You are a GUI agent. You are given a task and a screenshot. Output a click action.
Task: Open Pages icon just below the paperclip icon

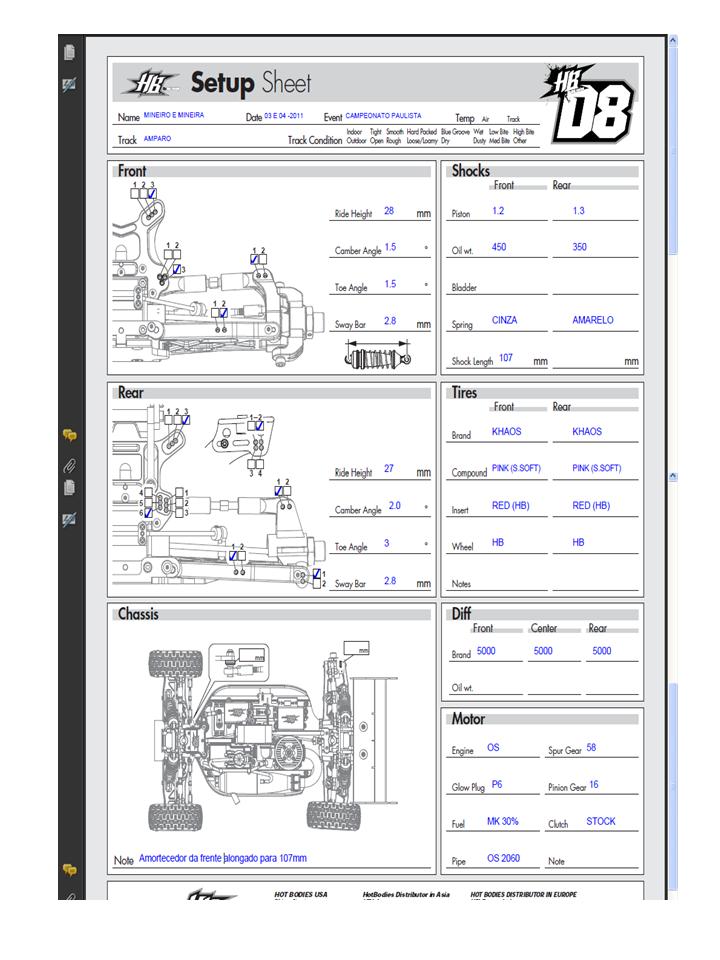click(69, 488)
